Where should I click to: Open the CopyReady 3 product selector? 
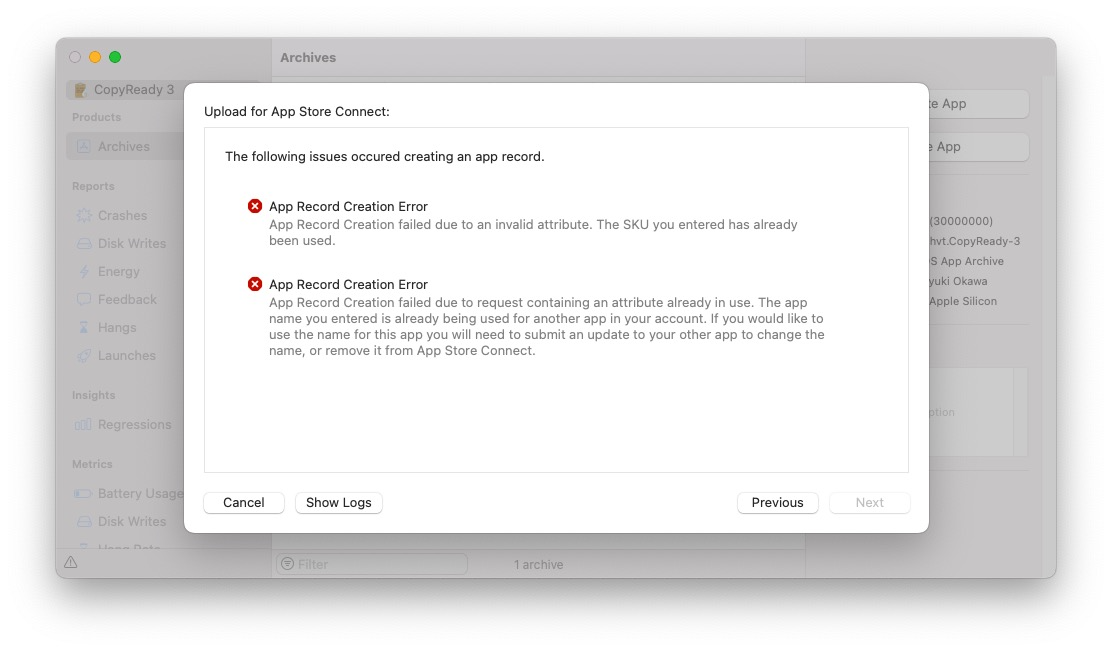tap(125, 89)
